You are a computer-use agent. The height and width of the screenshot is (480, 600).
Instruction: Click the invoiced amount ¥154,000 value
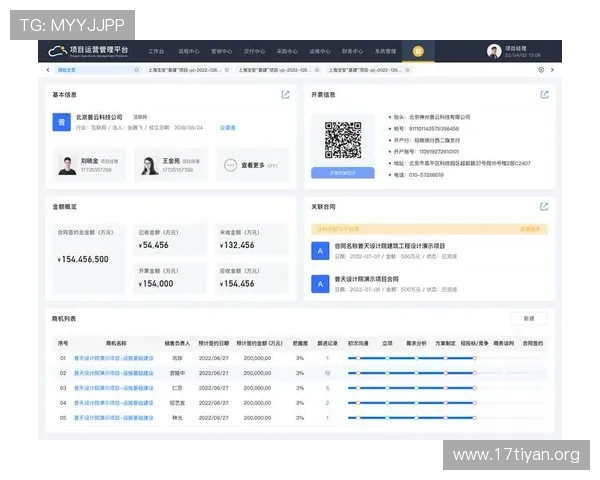156,284
